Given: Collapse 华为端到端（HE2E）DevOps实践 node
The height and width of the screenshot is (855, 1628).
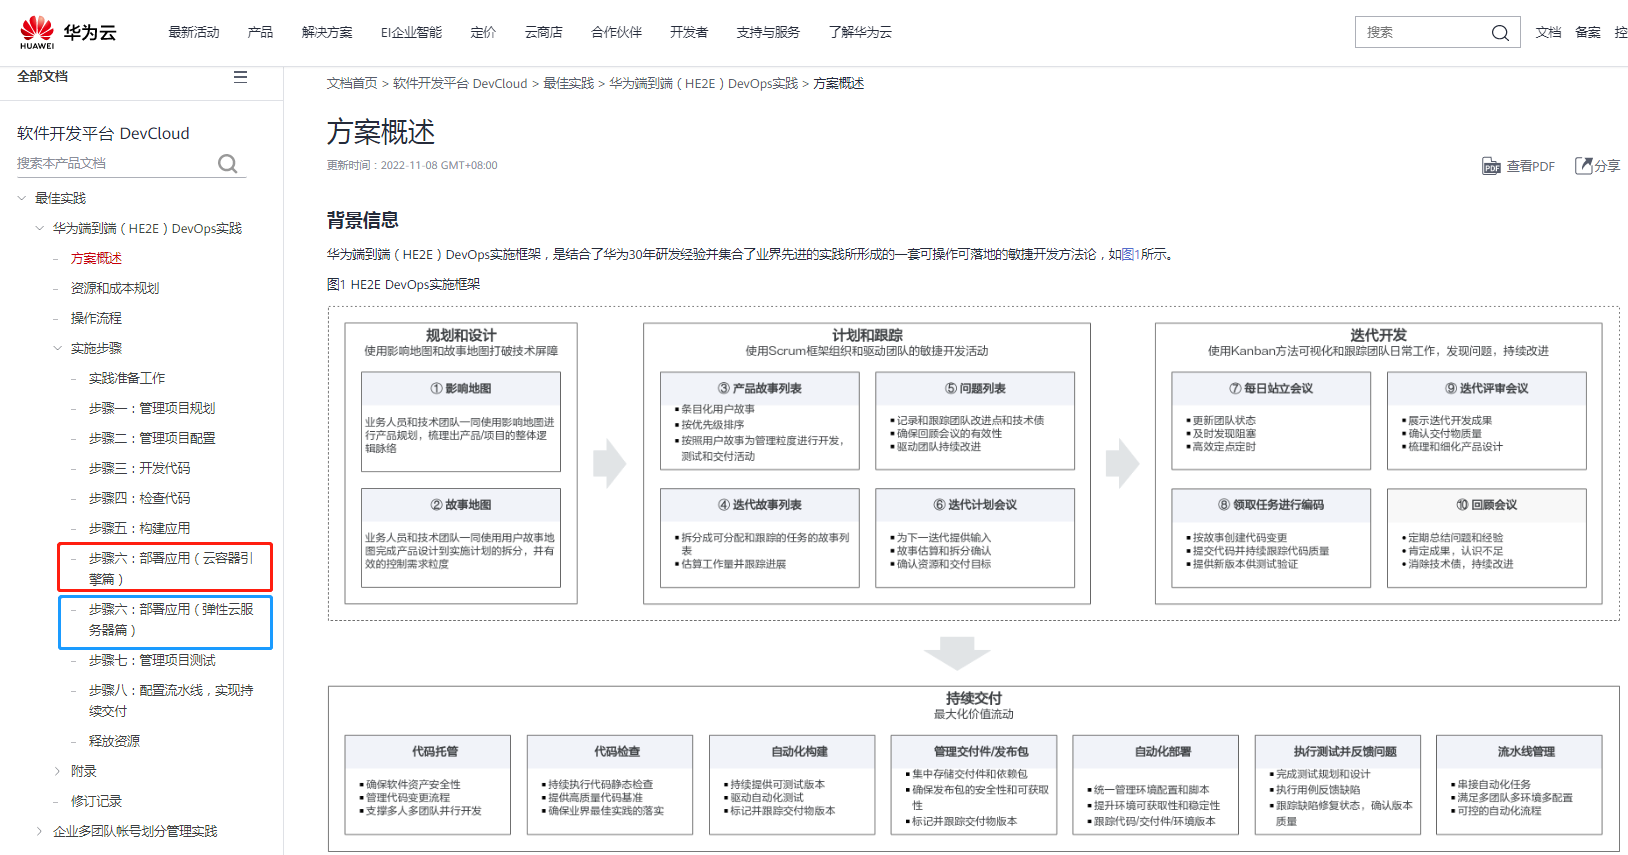Looking at the screenshot, I should point(40,228).
